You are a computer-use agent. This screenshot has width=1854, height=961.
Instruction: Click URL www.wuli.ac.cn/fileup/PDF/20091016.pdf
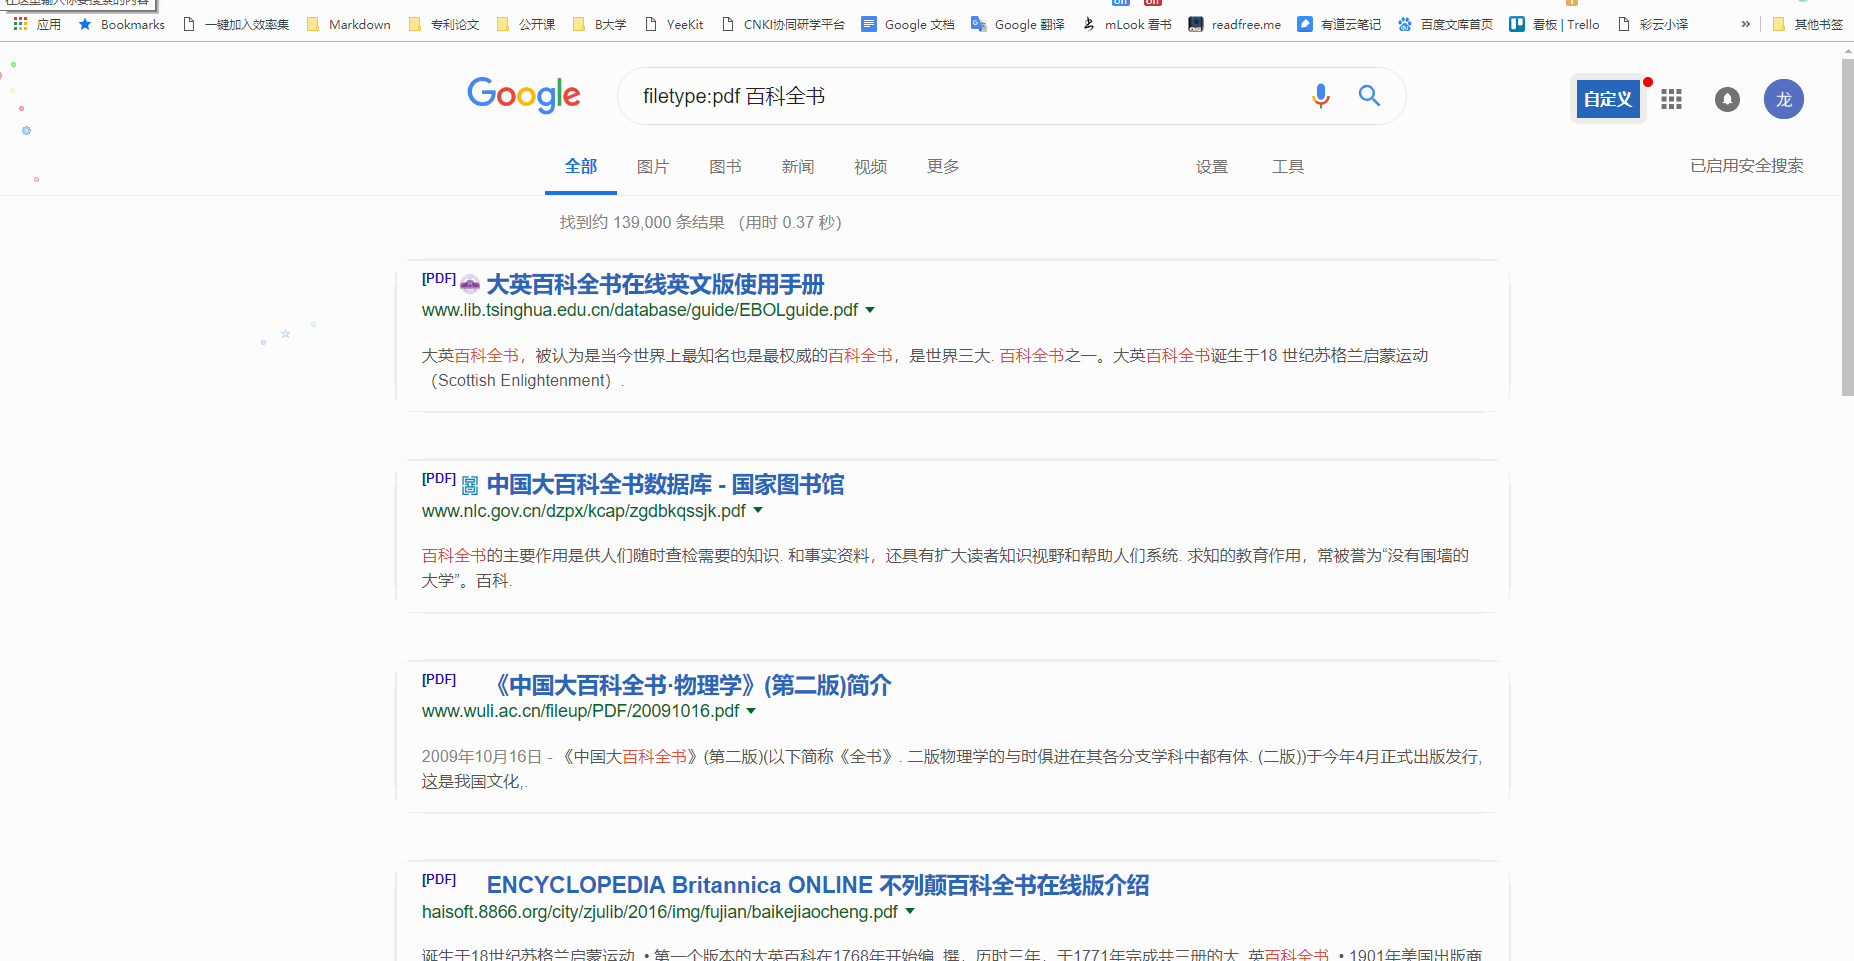[x=580, y=711]
